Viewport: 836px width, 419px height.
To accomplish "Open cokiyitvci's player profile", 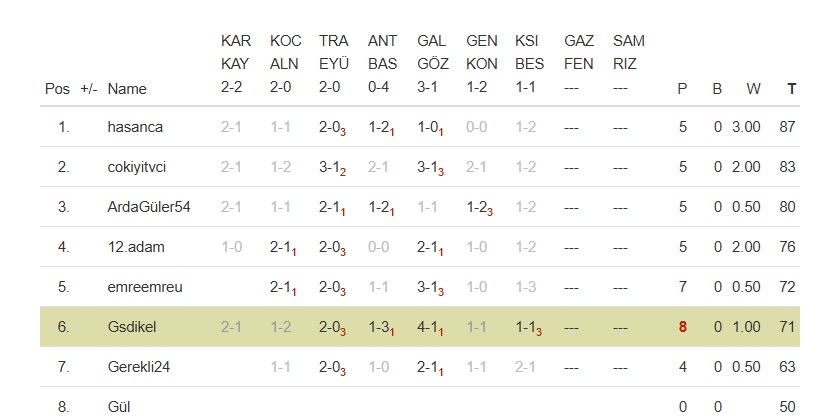I will click(x=141, y=167).
